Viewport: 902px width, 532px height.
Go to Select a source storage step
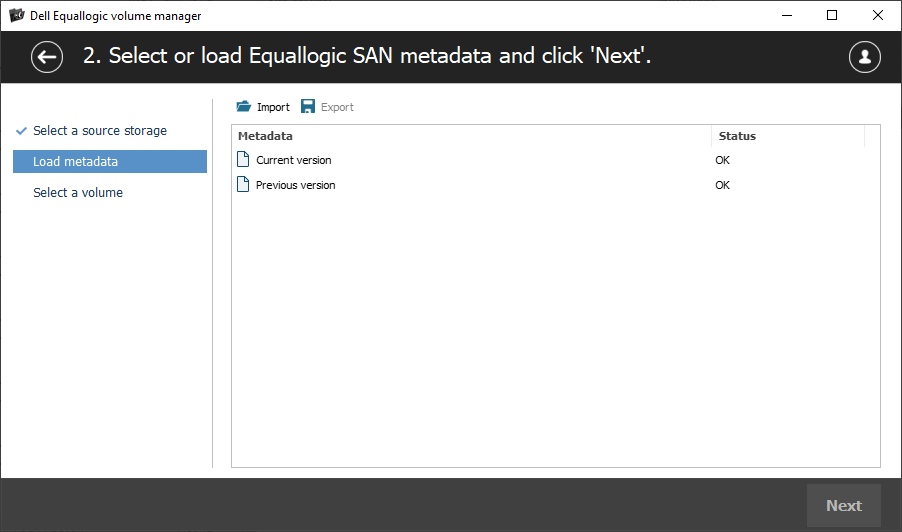(x=100, y=131)
